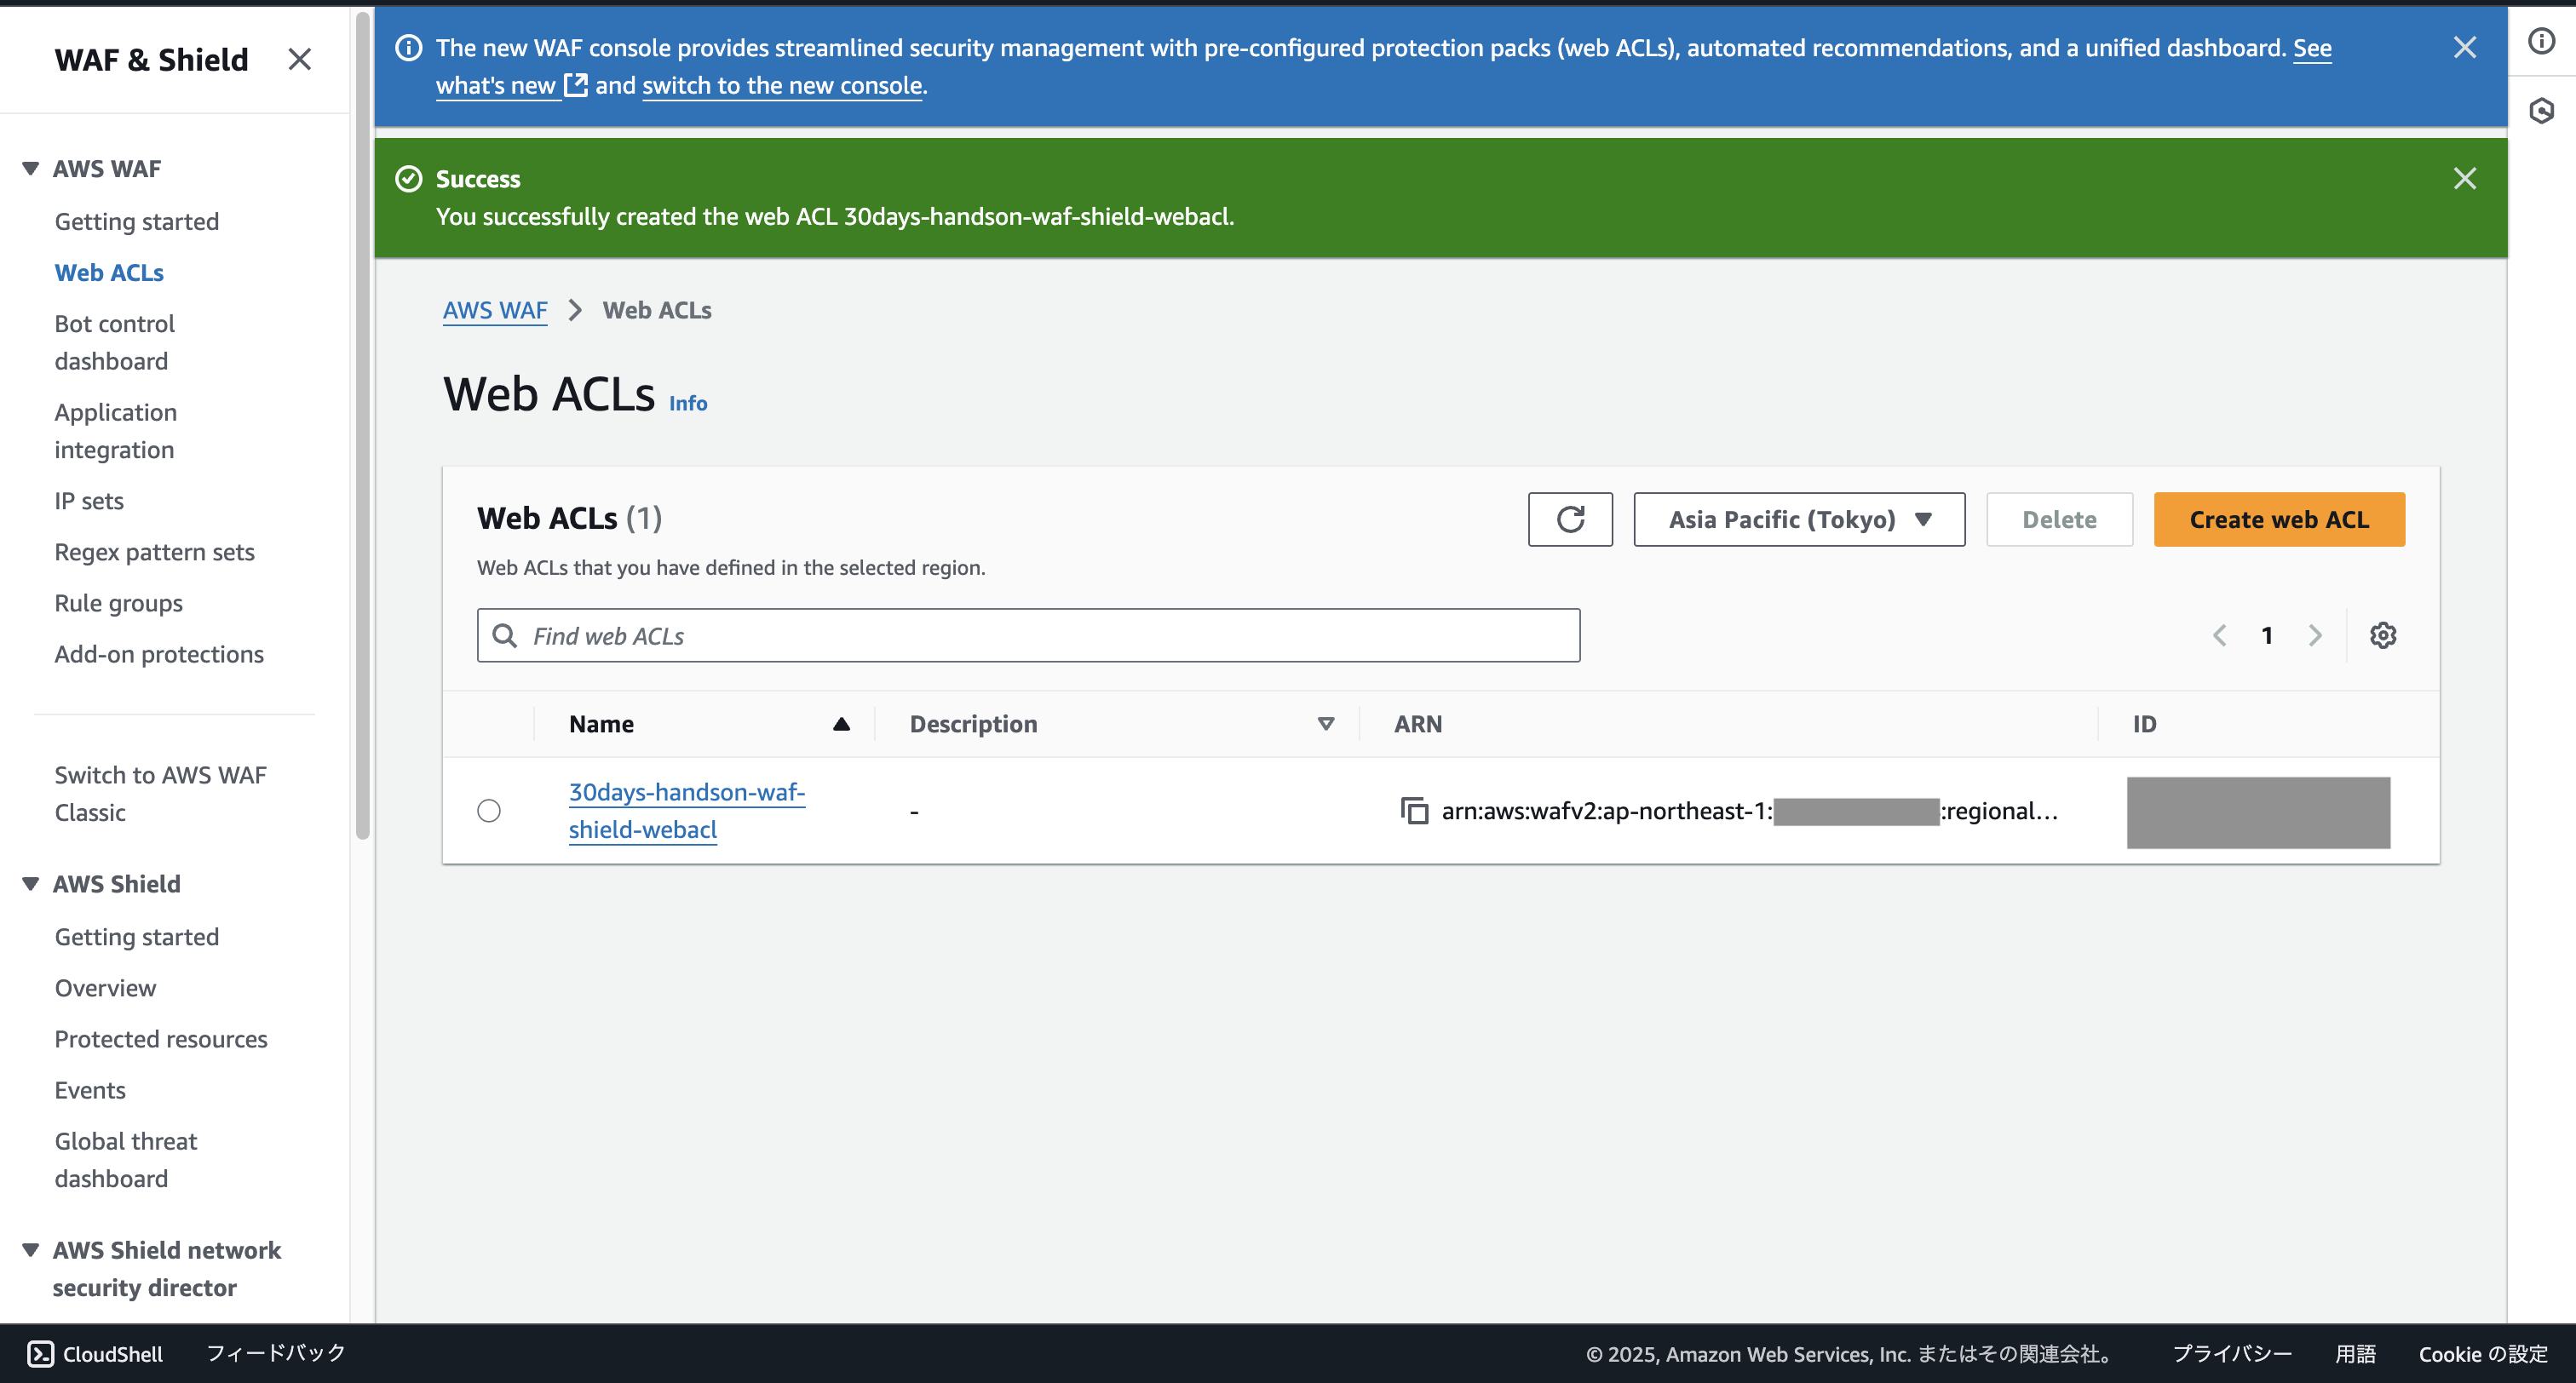Image resolution: width=2576 pixels, height=1383 pixels.
Task: Open CloudShell from the footer icon
Action: click(x=41, y=1353)
